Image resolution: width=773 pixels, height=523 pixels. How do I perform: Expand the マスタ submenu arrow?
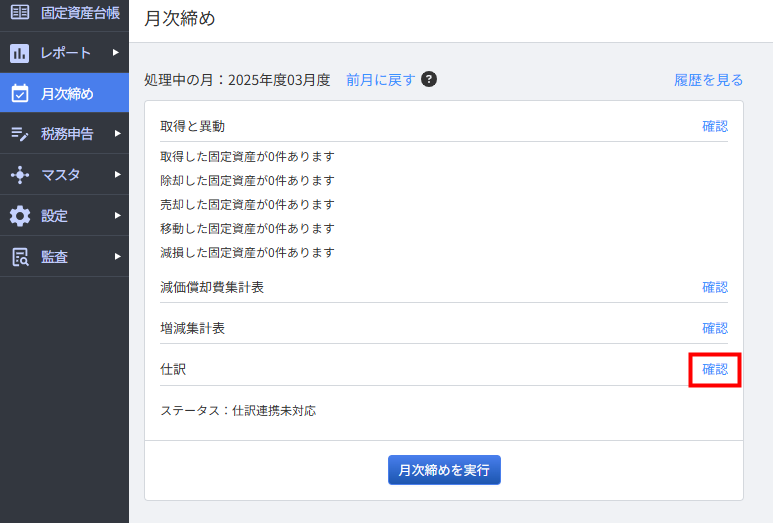[116, 175]
